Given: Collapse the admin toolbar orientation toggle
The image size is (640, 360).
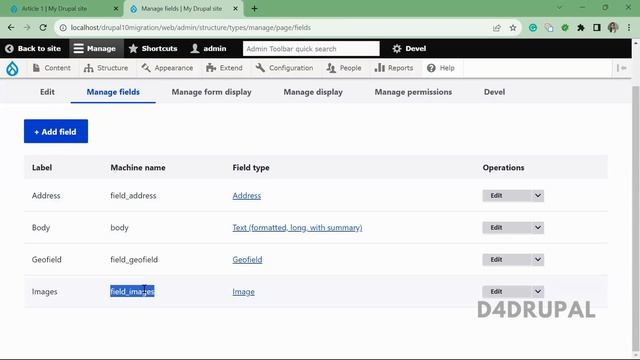Looking at the screenshot, I should 622,68.
